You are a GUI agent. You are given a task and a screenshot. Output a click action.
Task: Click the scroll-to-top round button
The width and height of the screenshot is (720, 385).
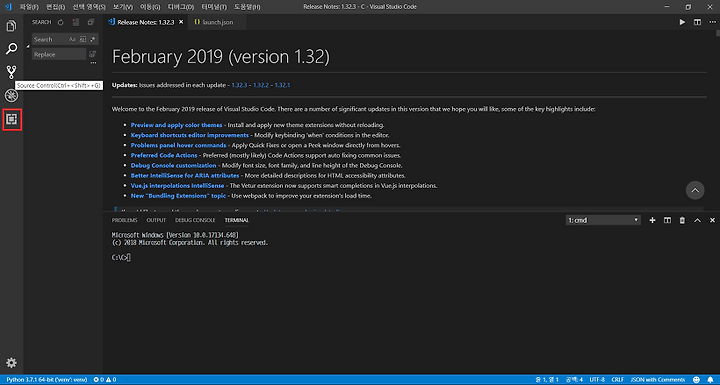[x=695, y=190]
